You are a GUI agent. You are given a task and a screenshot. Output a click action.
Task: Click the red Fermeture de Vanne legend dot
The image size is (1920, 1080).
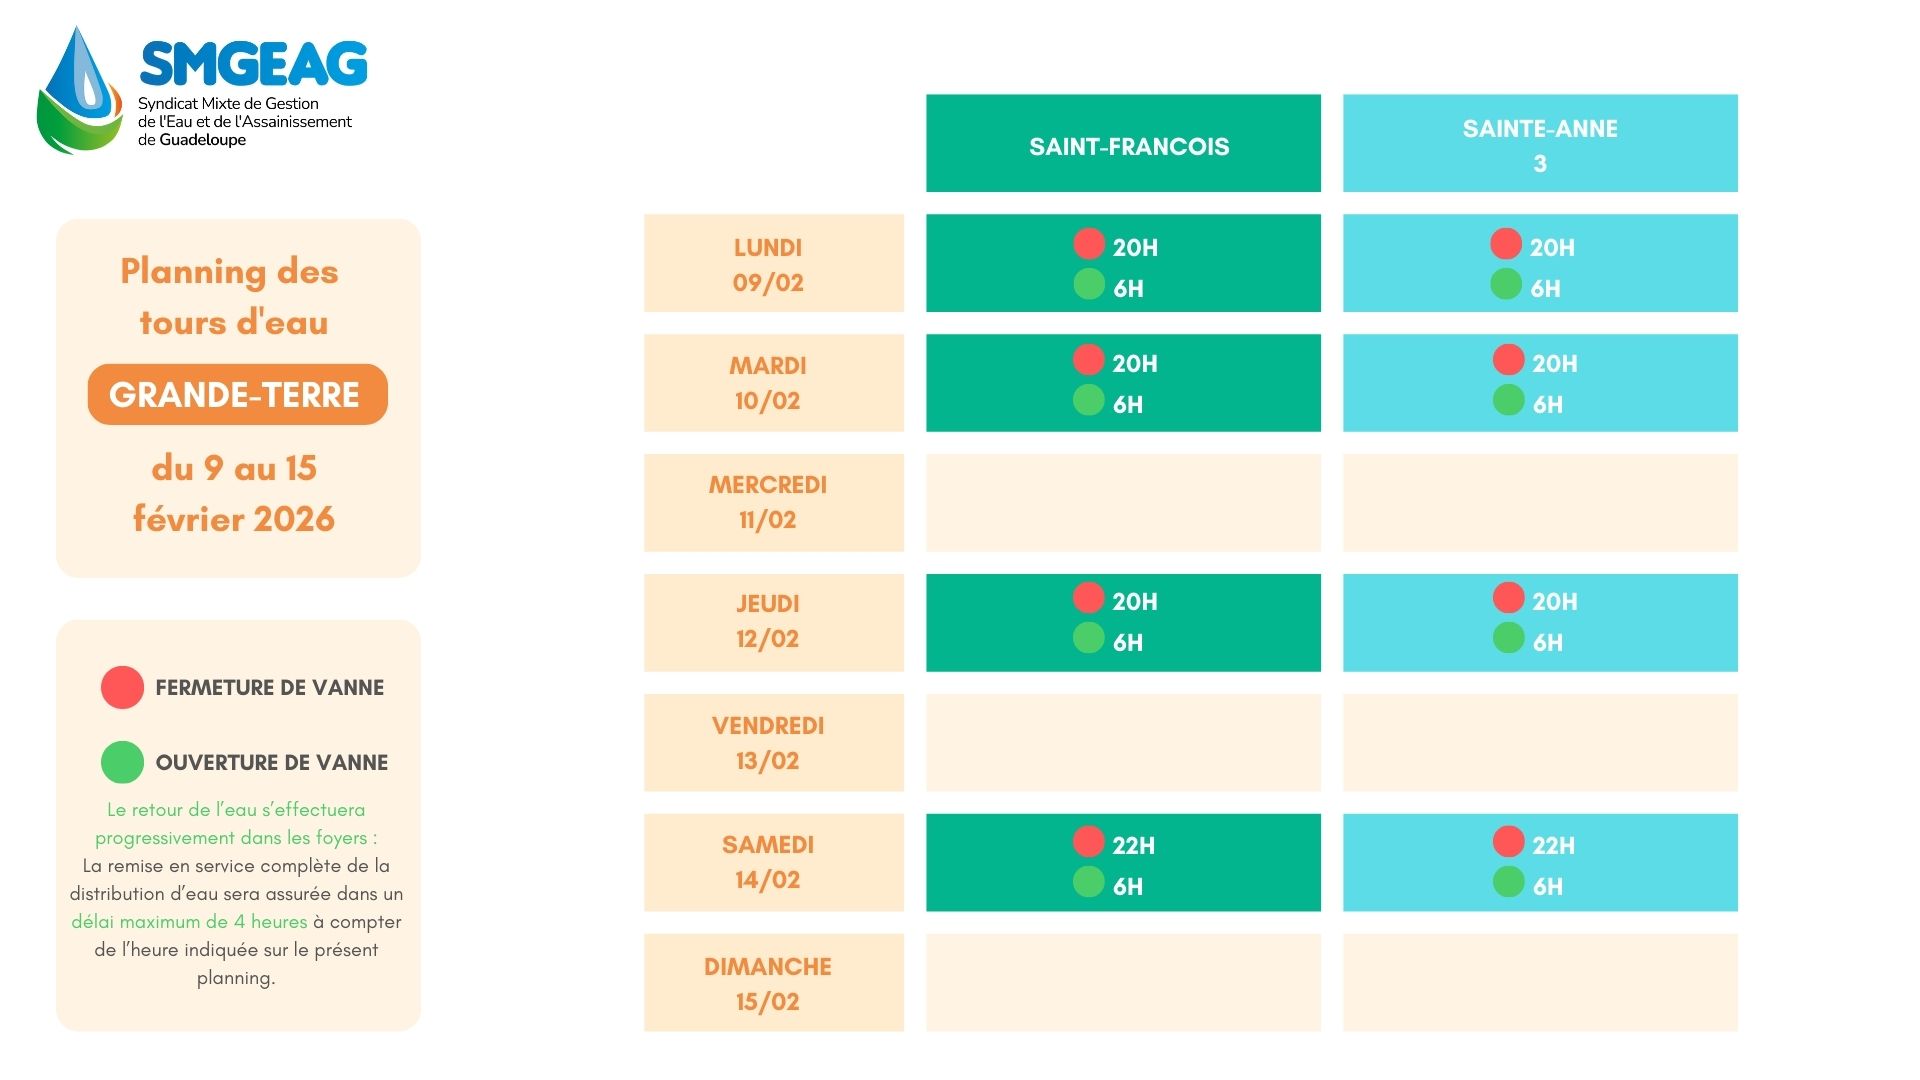coord(122,688)
